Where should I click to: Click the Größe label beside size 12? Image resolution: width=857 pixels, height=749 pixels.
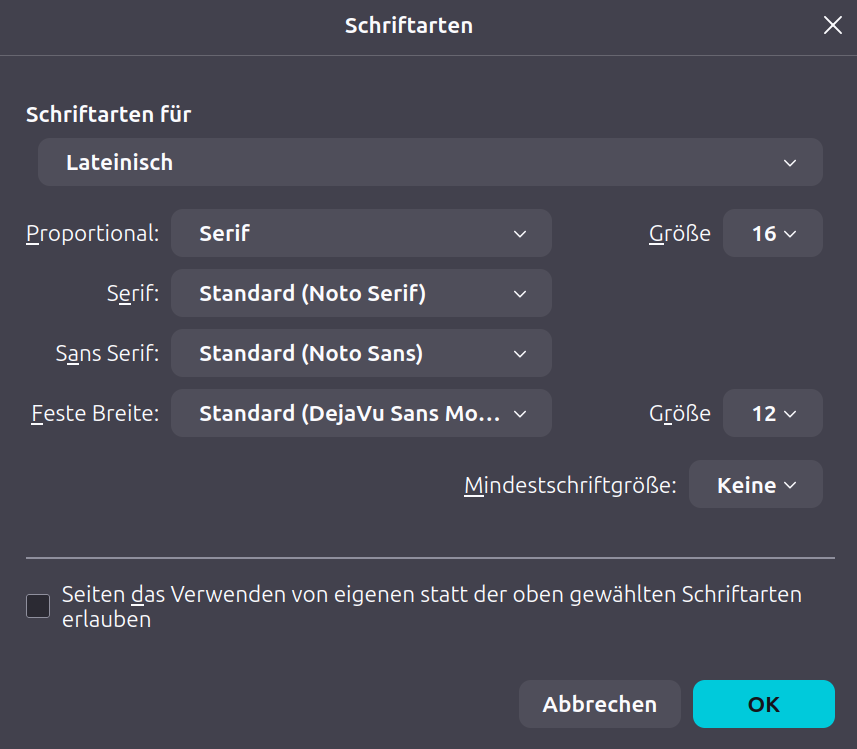tap(679, 414)
